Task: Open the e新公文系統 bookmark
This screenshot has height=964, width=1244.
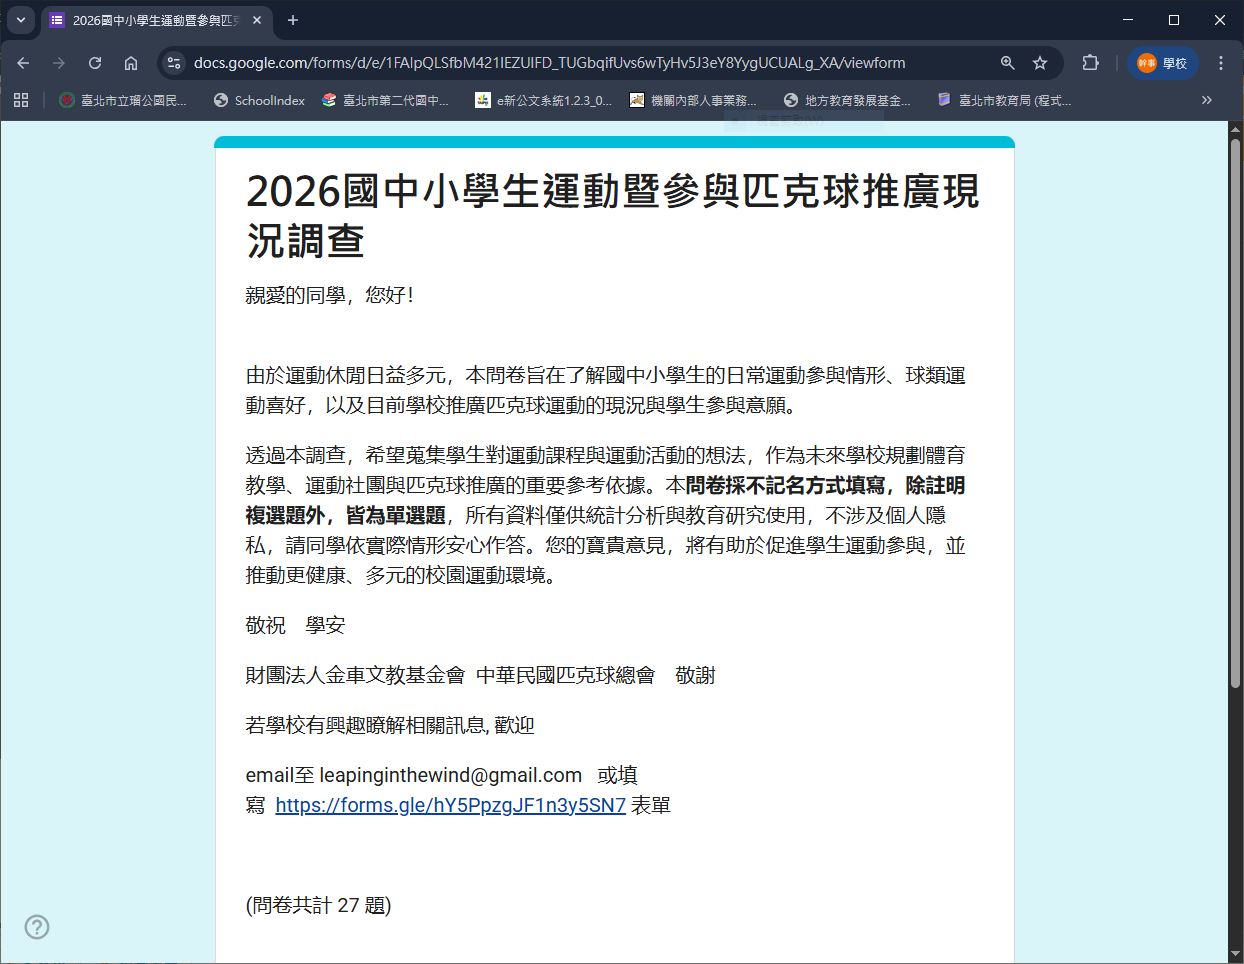Action: tap(543, 100)
